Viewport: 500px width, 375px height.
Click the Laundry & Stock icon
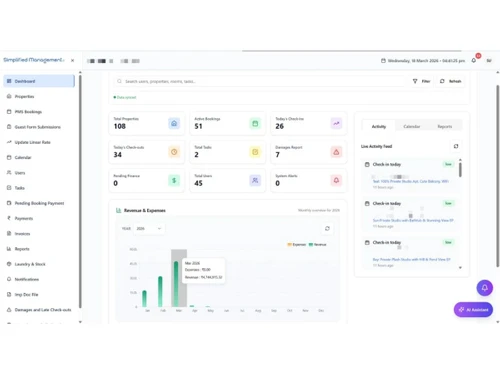click(9, 264)
